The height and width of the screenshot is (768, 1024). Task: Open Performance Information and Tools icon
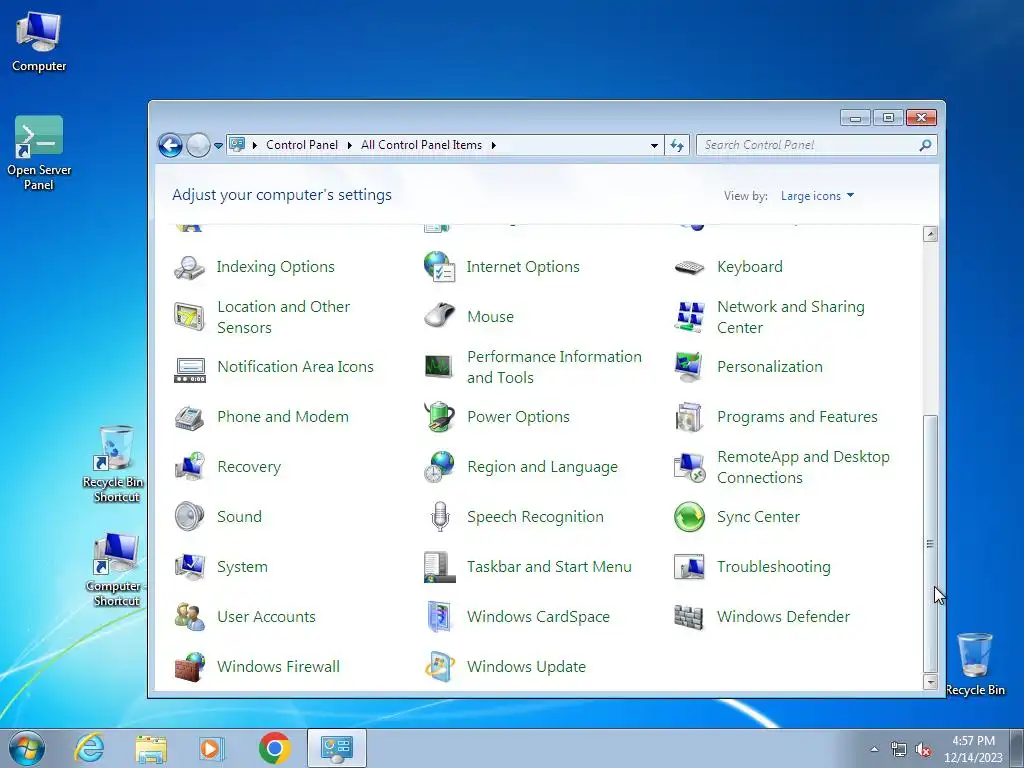click(x=440, y=367)
